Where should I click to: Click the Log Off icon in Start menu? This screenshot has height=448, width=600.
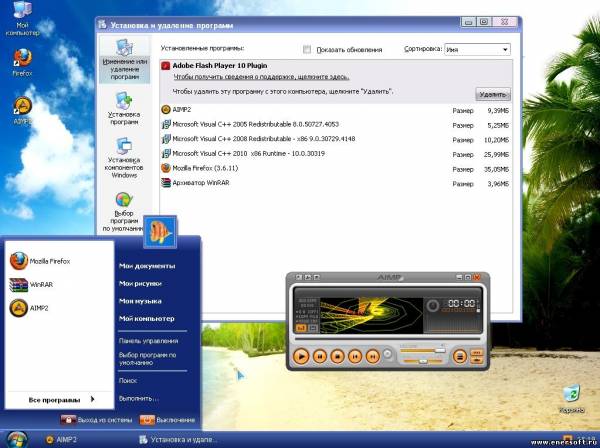(x=68, y=420)
